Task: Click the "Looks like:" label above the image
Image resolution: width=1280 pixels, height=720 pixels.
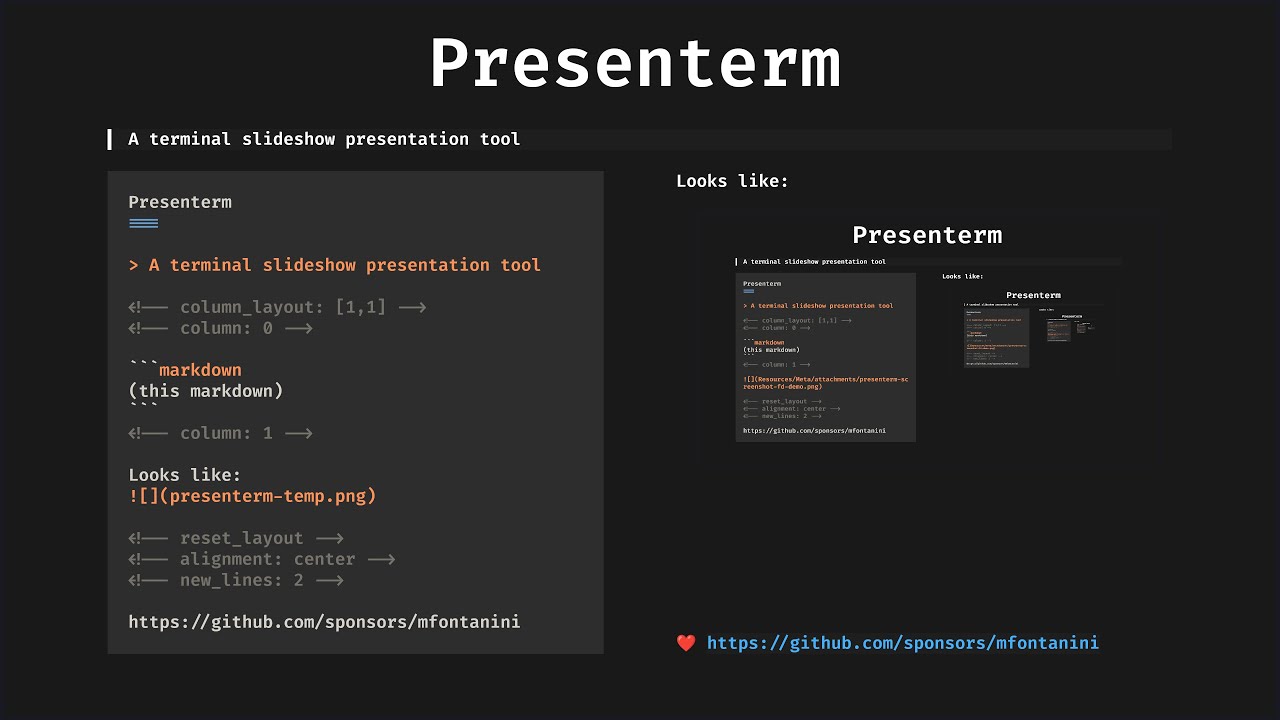Action: tap(732, 181)
